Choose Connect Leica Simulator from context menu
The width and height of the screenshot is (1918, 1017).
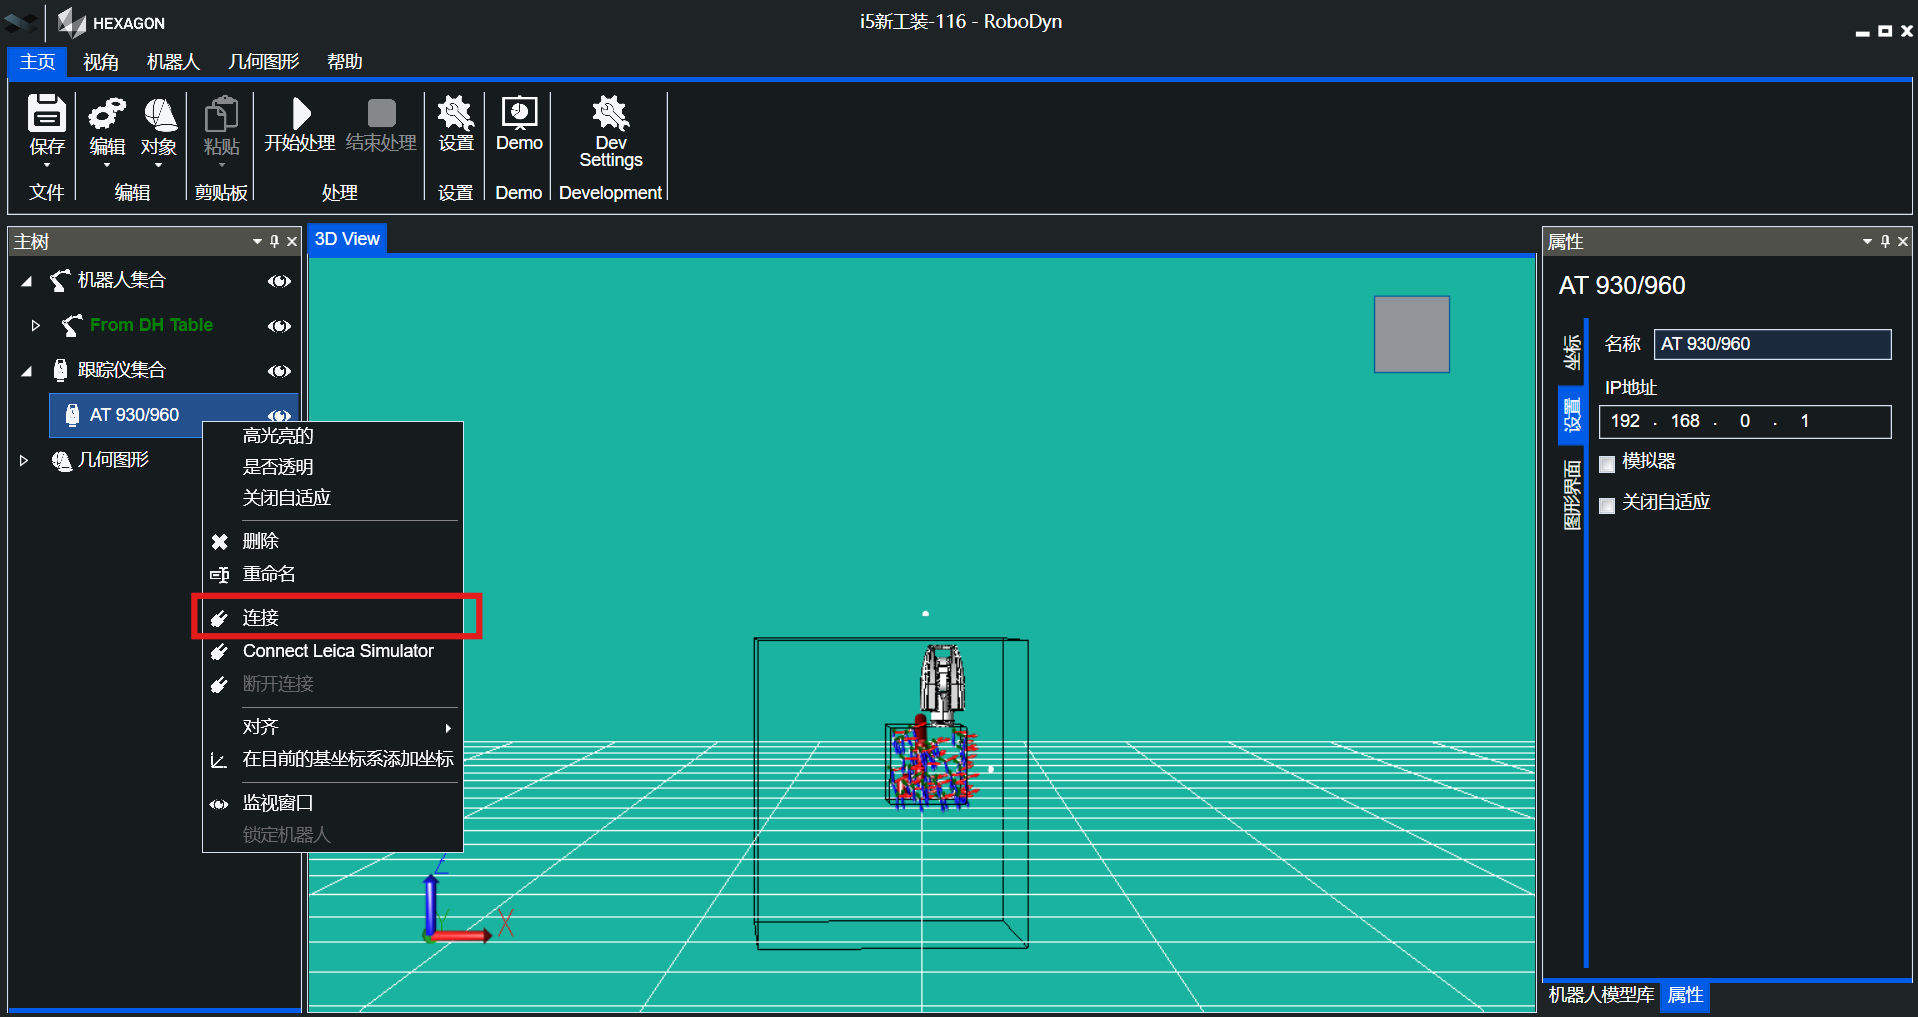pos(338,651)
